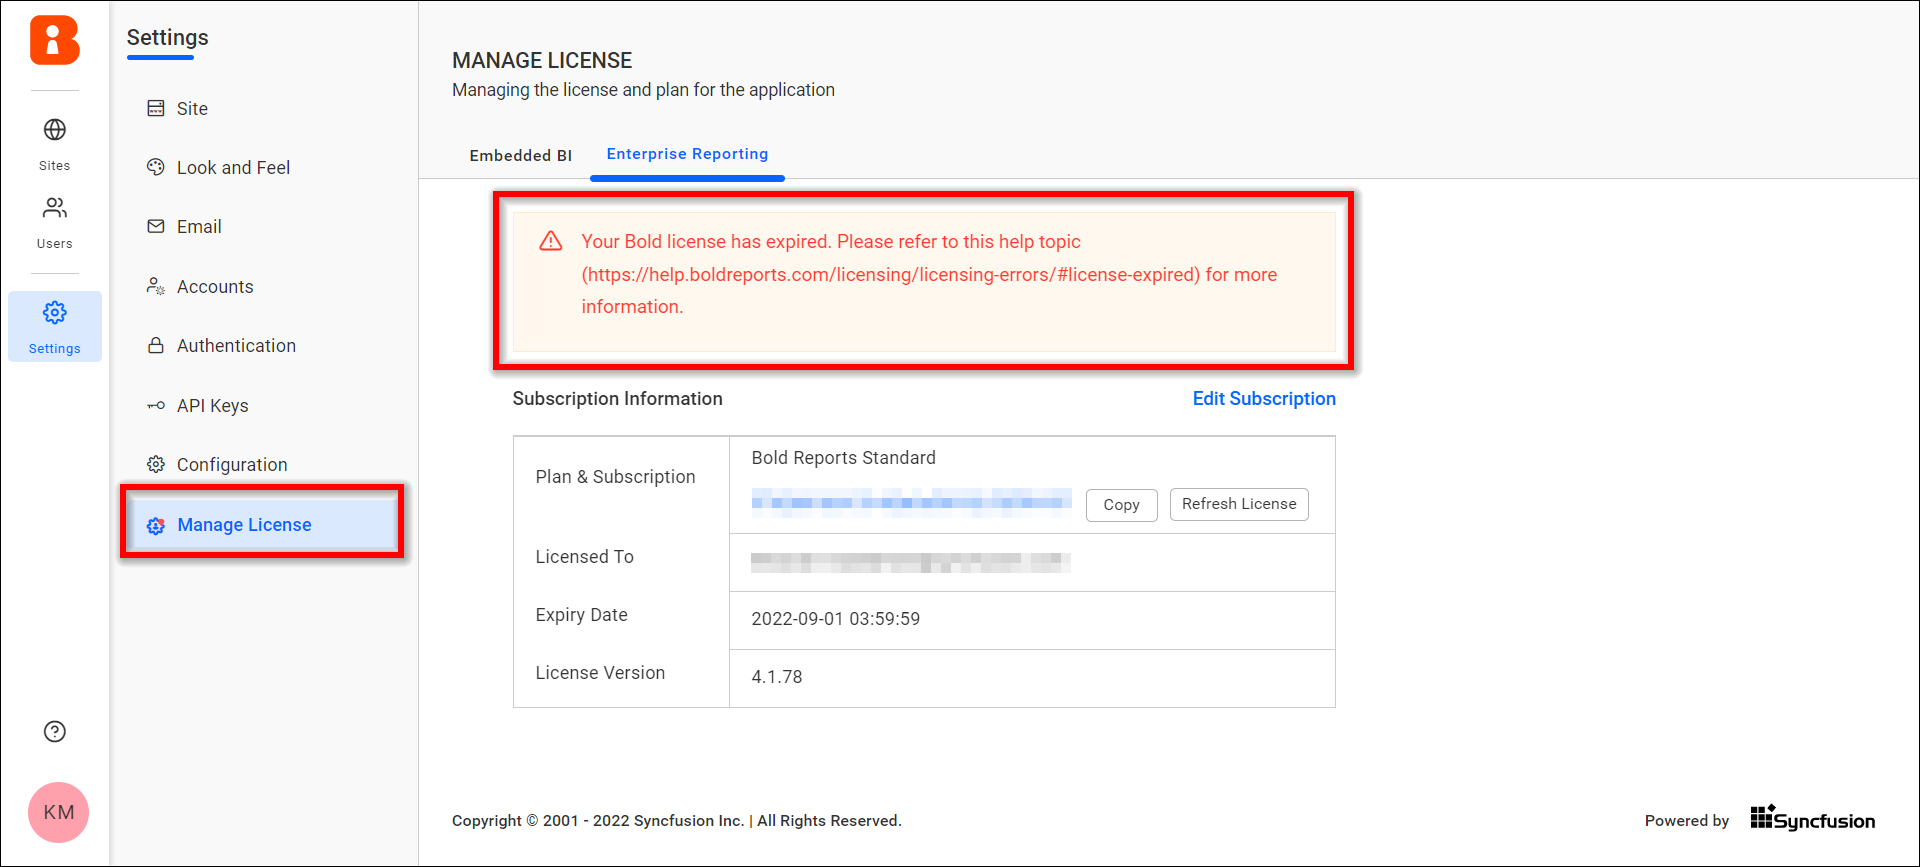Click the License Version label
Image resolution: width=1920 pixels, height=867 pixels.
click(600, 673)
